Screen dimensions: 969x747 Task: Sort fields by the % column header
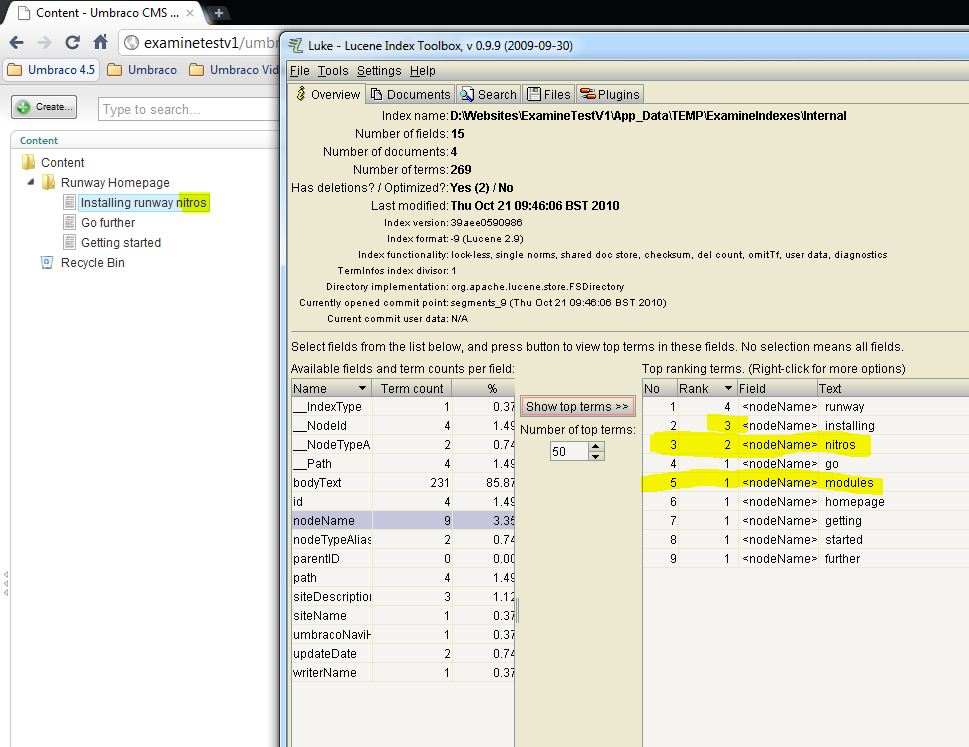point(484,389)
